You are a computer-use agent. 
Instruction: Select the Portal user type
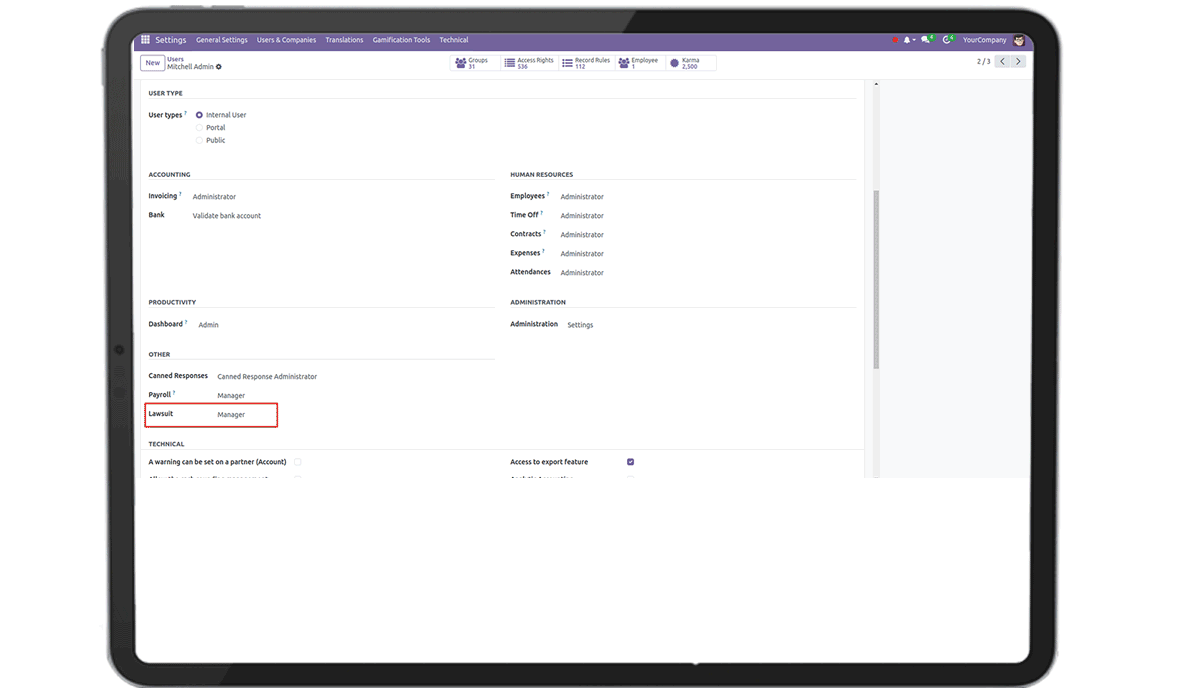coord(200,128)
